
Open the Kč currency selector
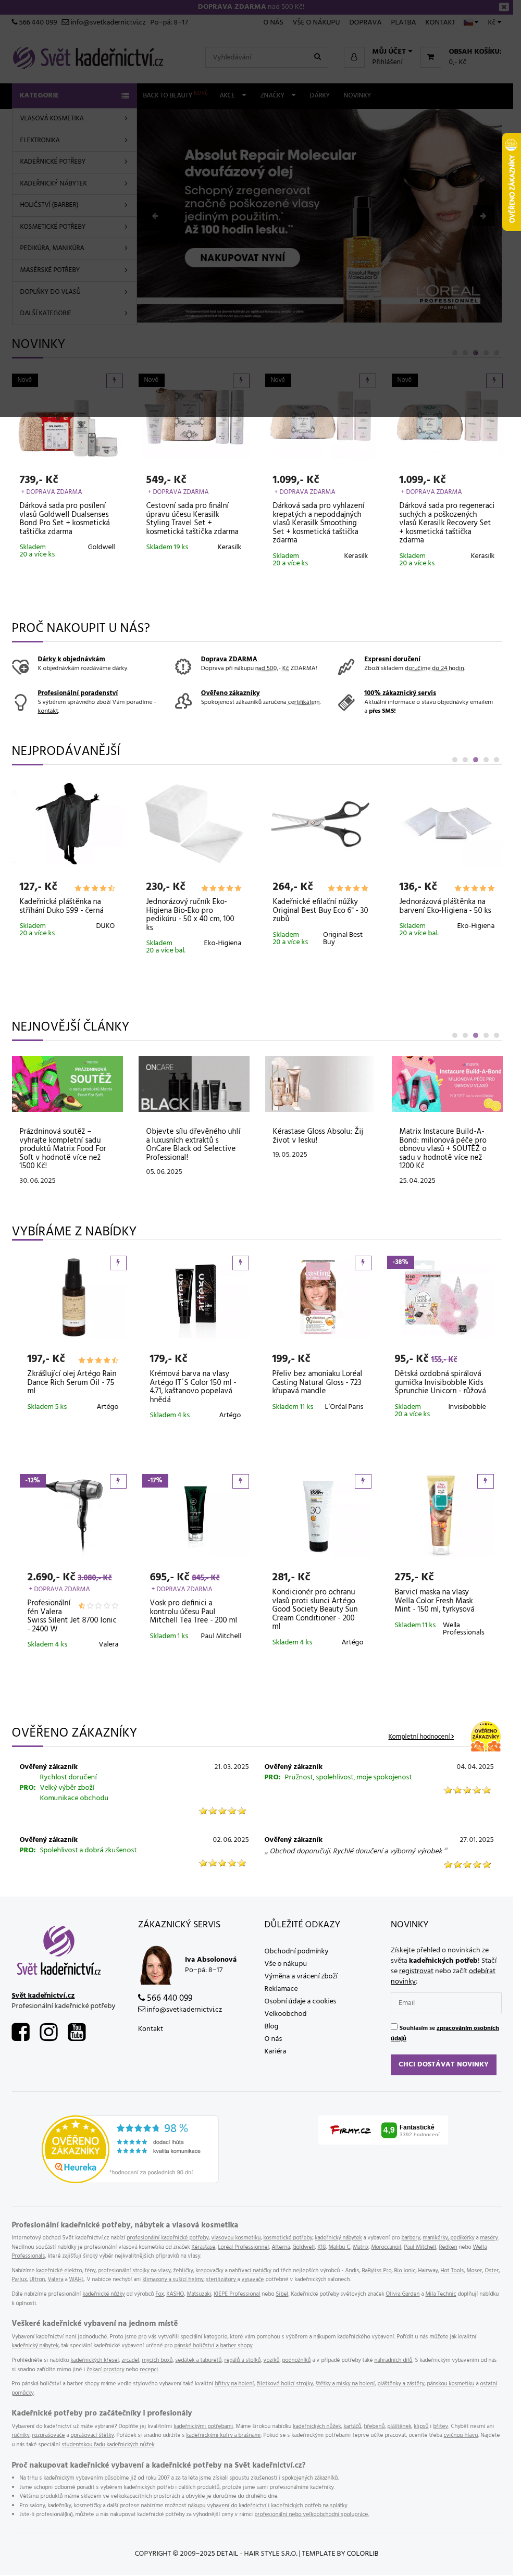coord(494,22)
